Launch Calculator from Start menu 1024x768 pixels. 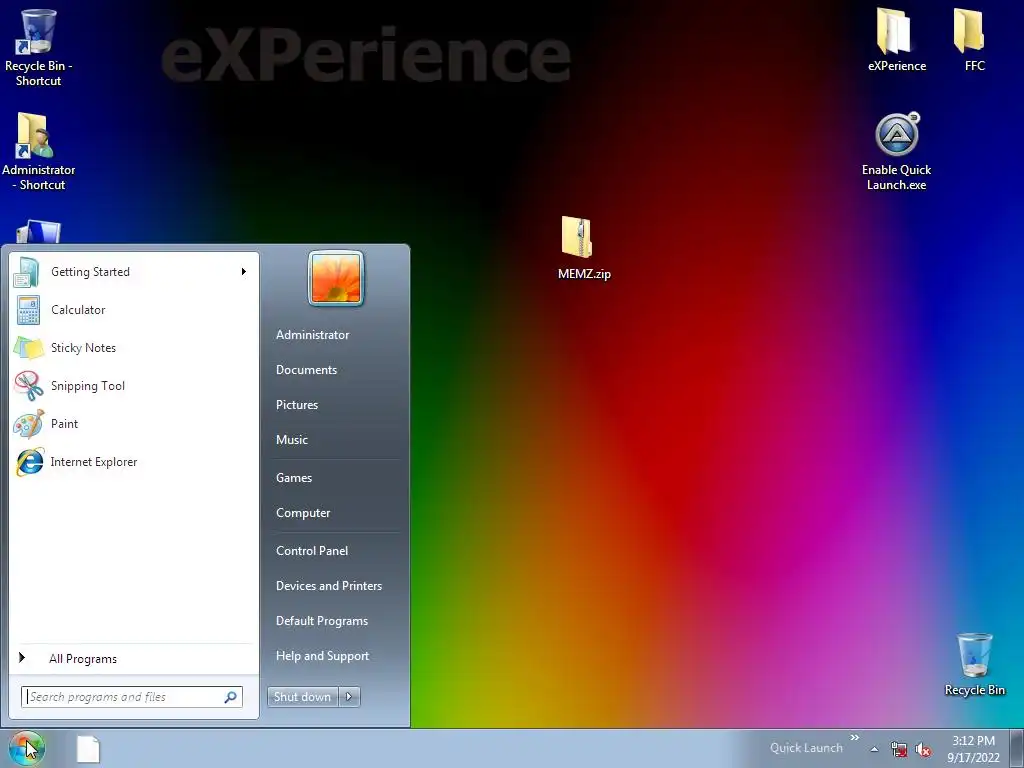tap(134, 310)
